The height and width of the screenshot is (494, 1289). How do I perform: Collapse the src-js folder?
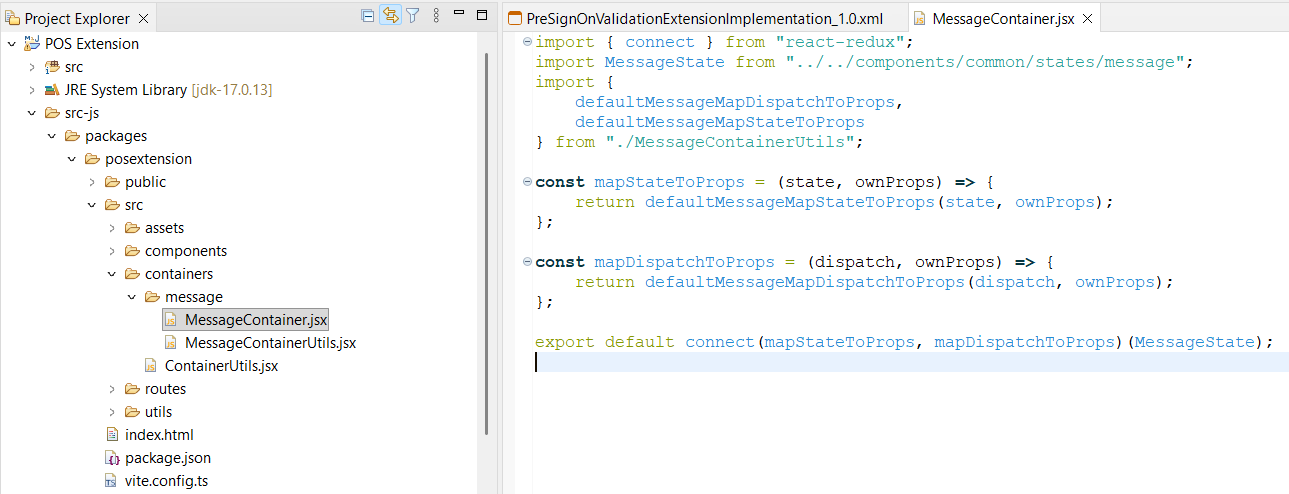31,113
